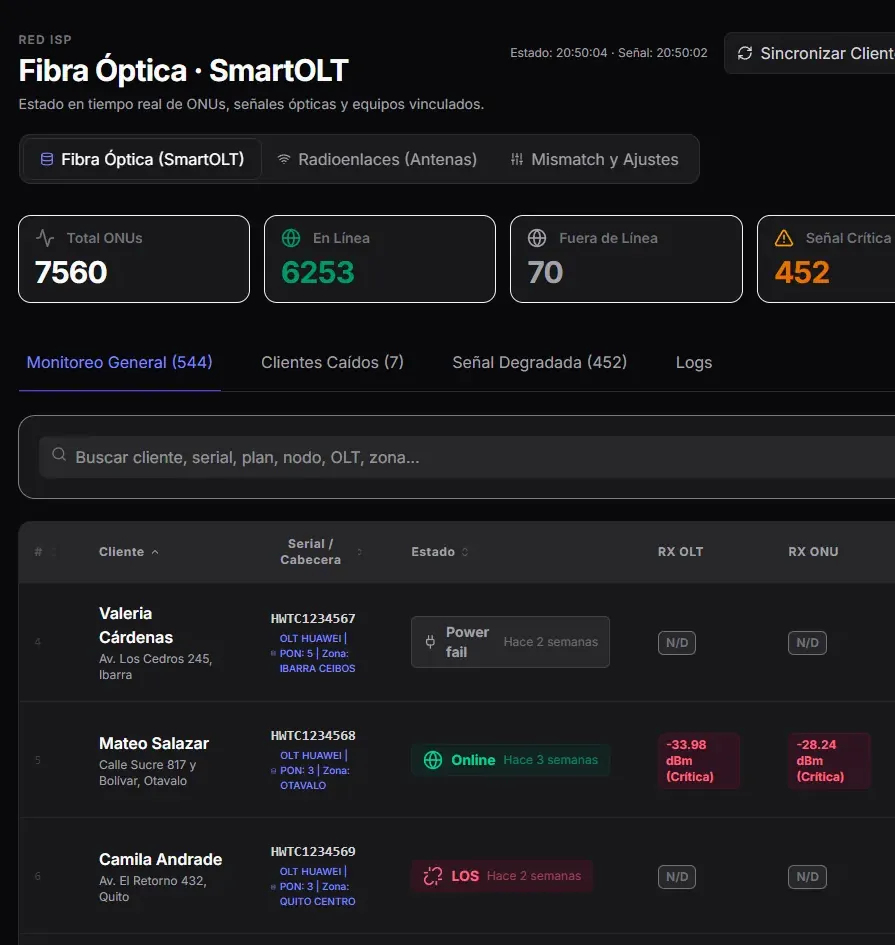The width and height of the screenshot is (895, 945).
Task: Select the Monitoreo General (544) tab
Action: 119,362
